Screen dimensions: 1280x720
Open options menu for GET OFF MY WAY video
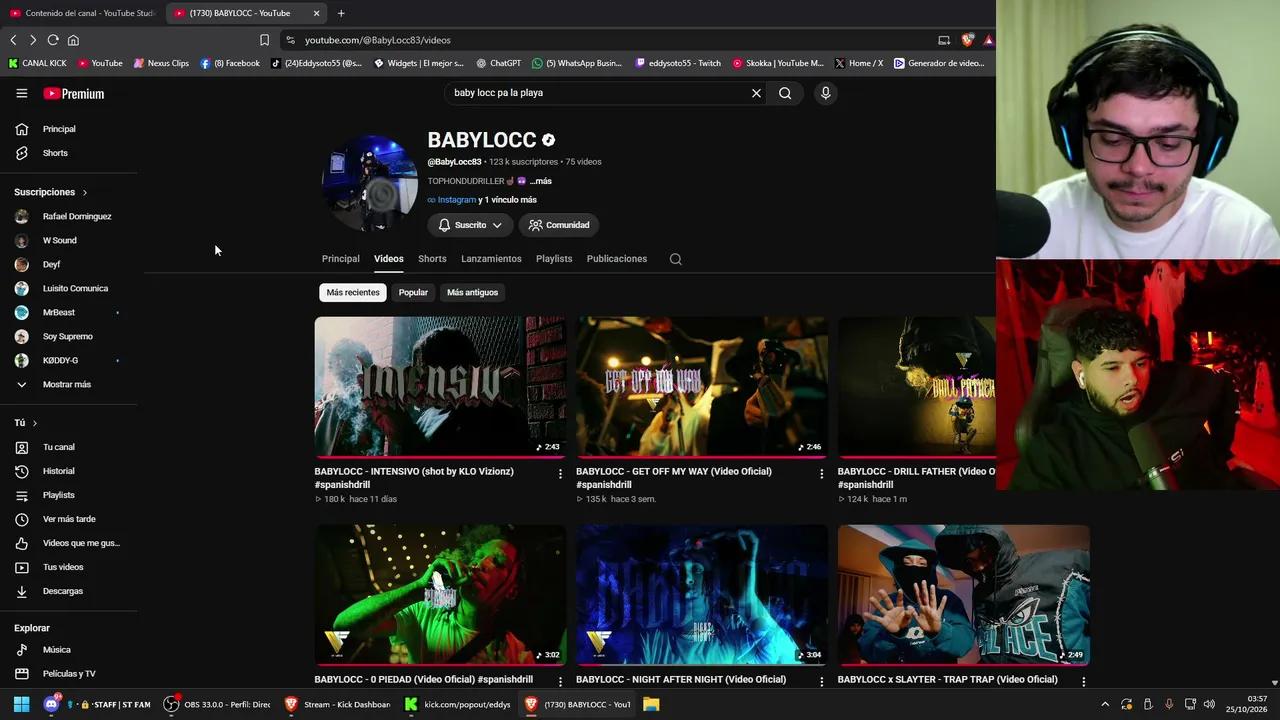[822, 474]
